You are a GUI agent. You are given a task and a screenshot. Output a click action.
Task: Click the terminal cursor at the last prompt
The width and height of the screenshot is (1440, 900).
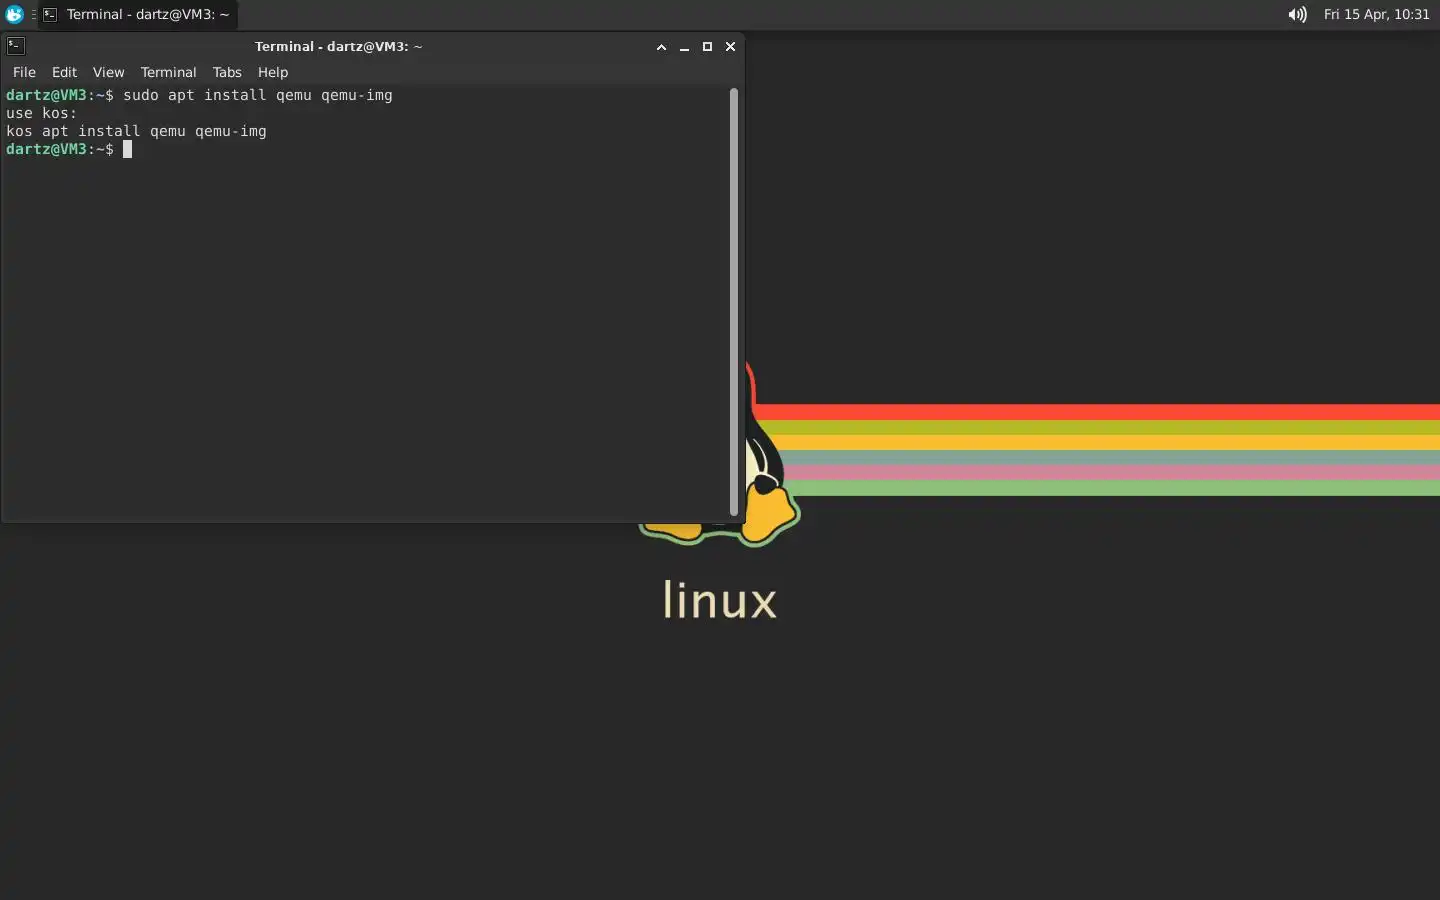127,149
